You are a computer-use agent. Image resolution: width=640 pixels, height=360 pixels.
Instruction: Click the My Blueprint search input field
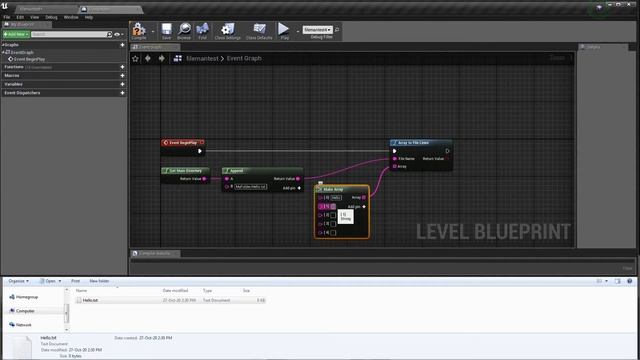[69, 34]
